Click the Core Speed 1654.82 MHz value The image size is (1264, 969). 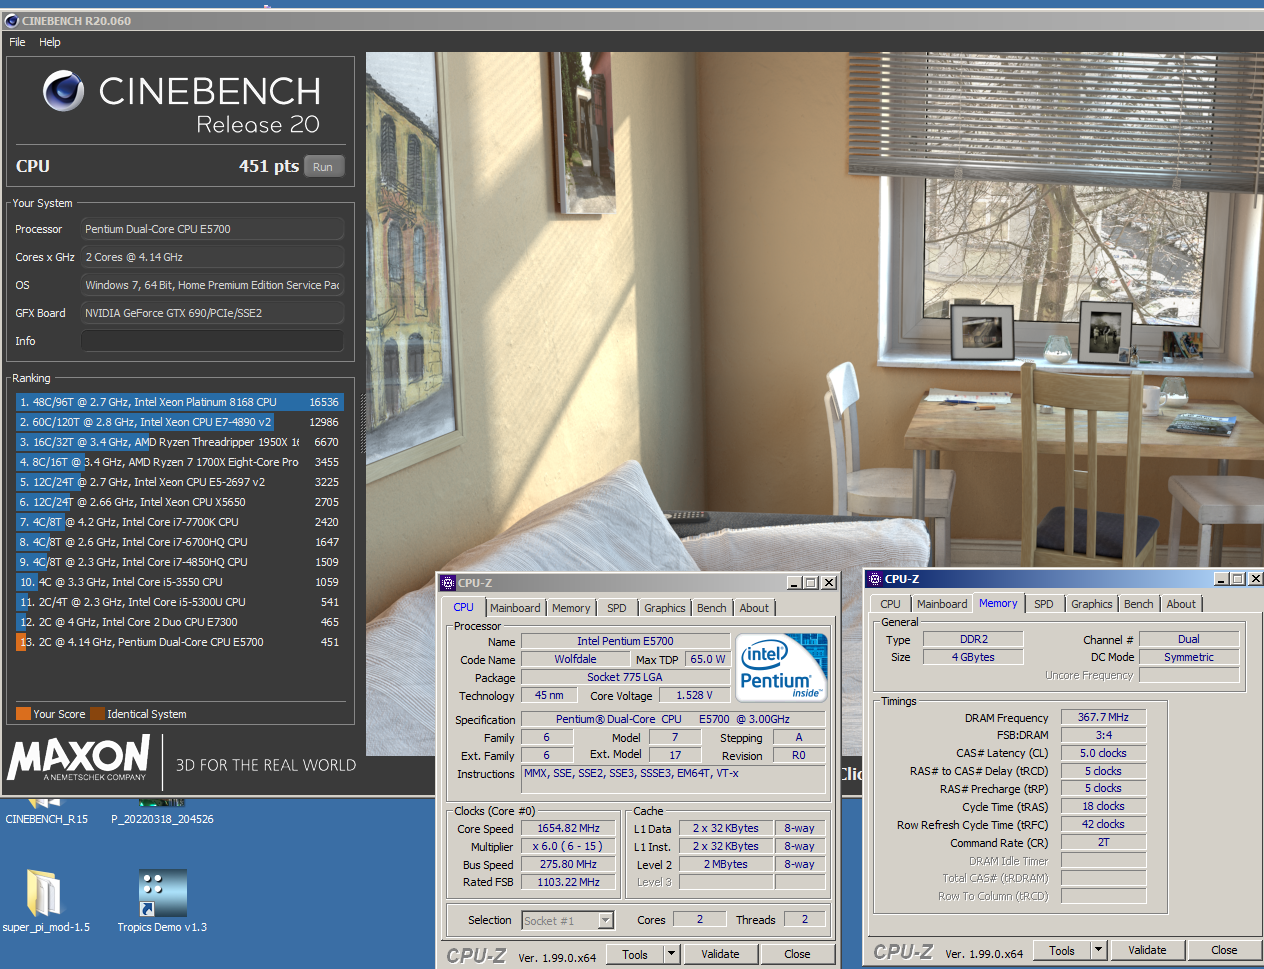pos(568,829)
